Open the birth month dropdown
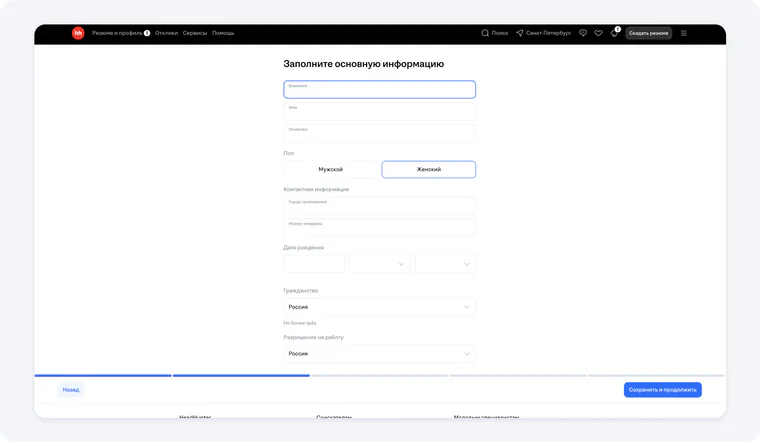The width and height of the screenshot is (760, 442). [x=380, y=264]
